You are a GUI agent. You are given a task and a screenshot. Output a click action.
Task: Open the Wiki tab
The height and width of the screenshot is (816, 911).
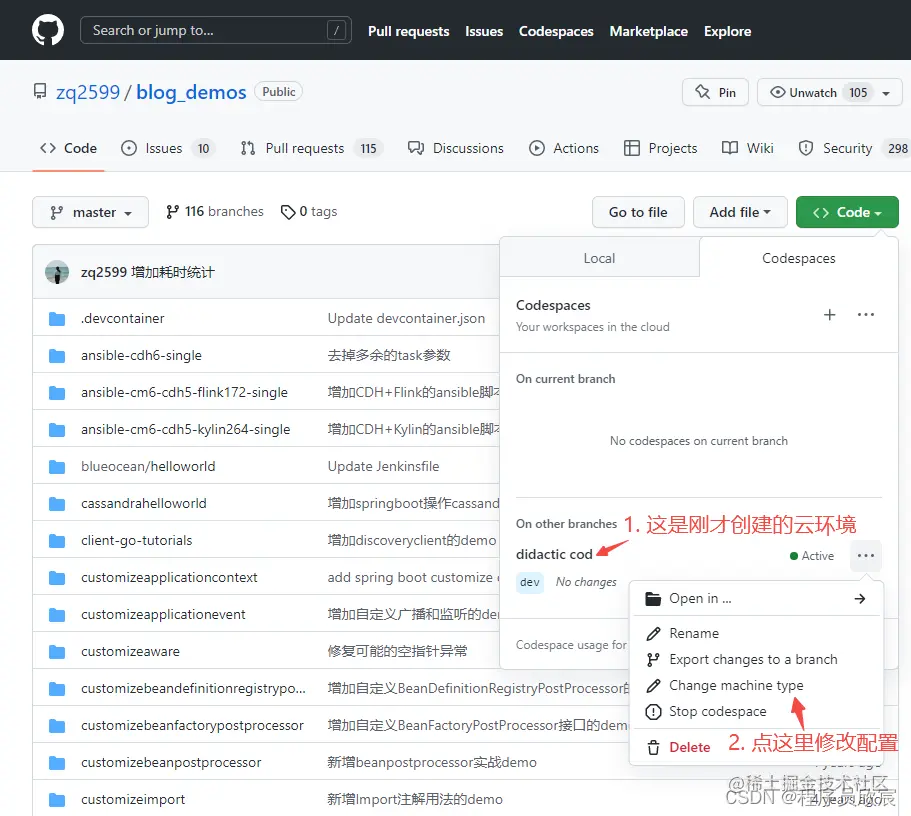click(747, 148)
